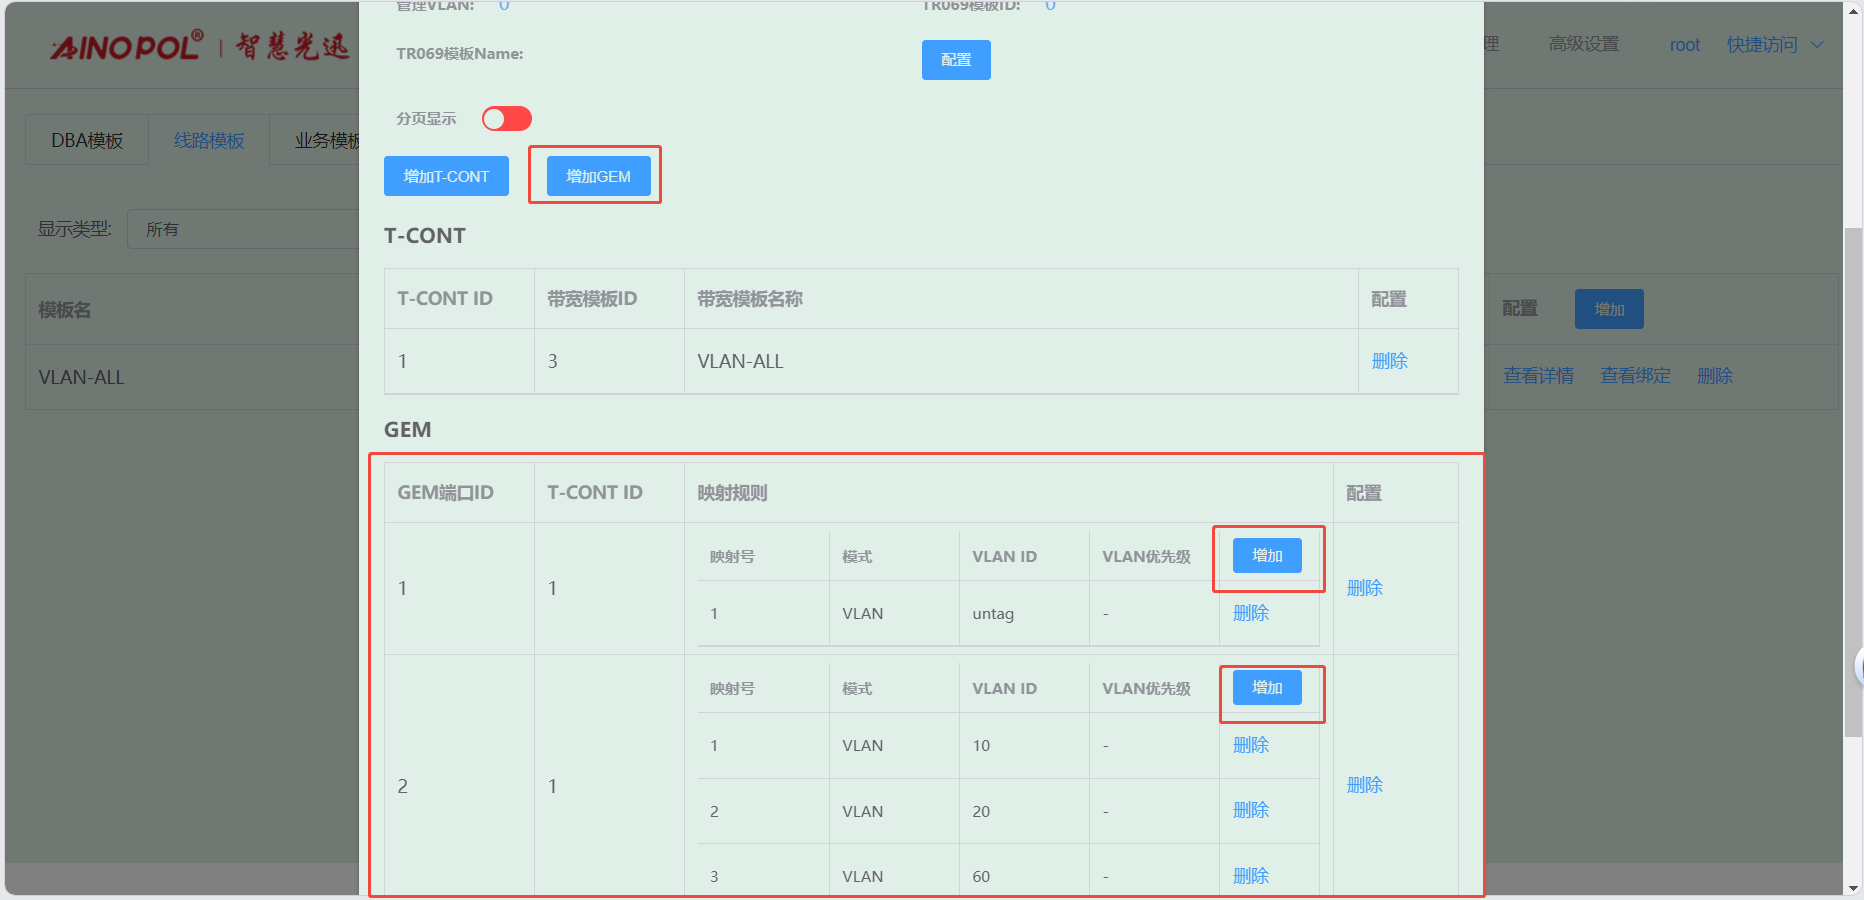
Task: Add a mapping rule to GEM port 1
Action: [1266, 555]
